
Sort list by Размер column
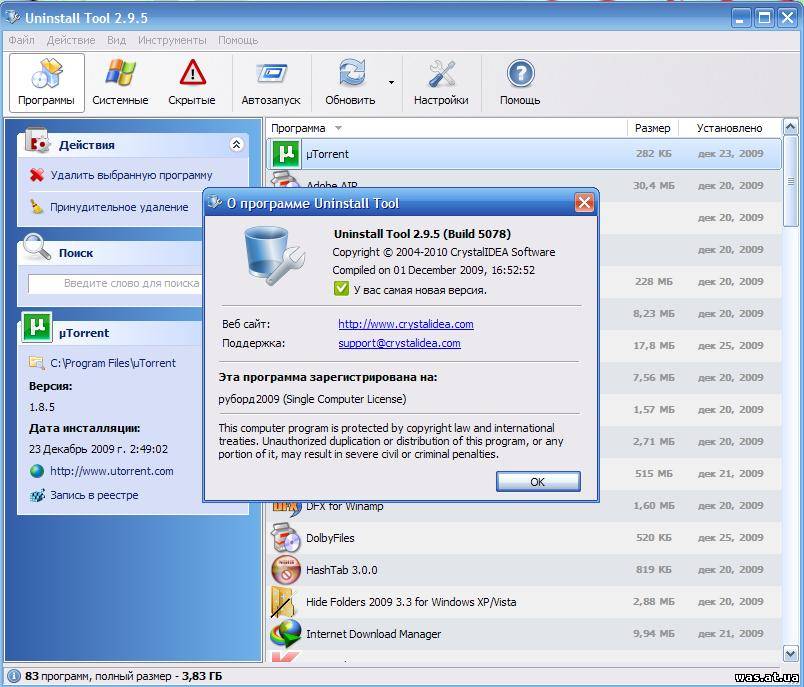pos(652,128)
